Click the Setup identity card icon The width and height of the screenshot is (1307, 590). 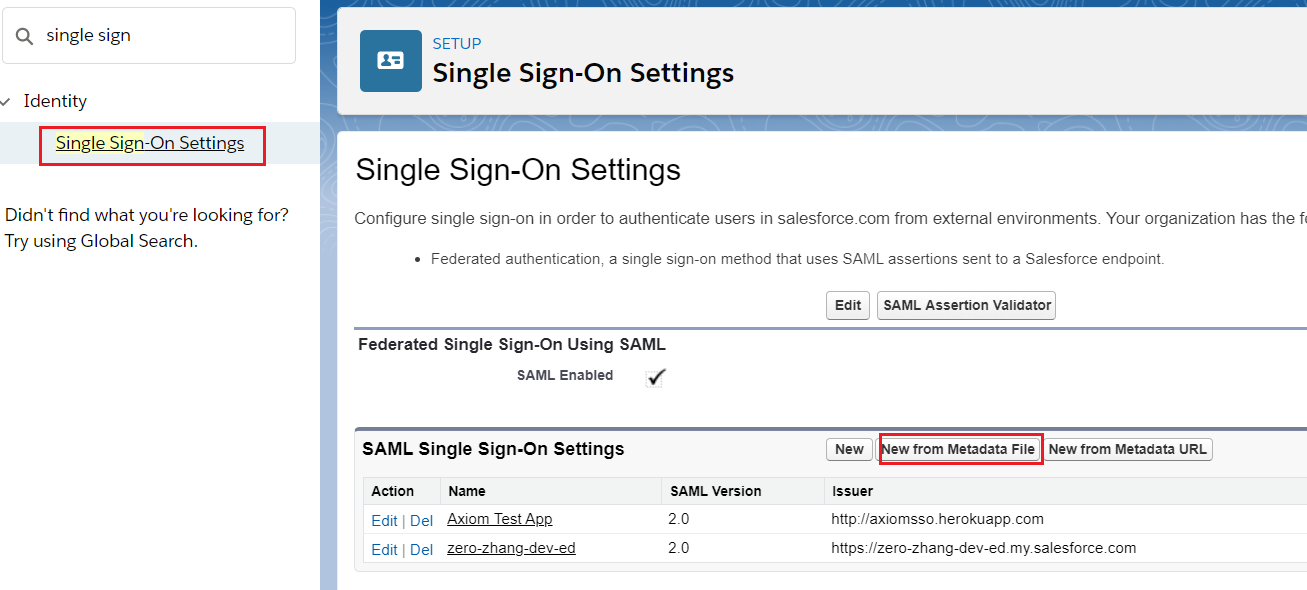click(390, 61)
